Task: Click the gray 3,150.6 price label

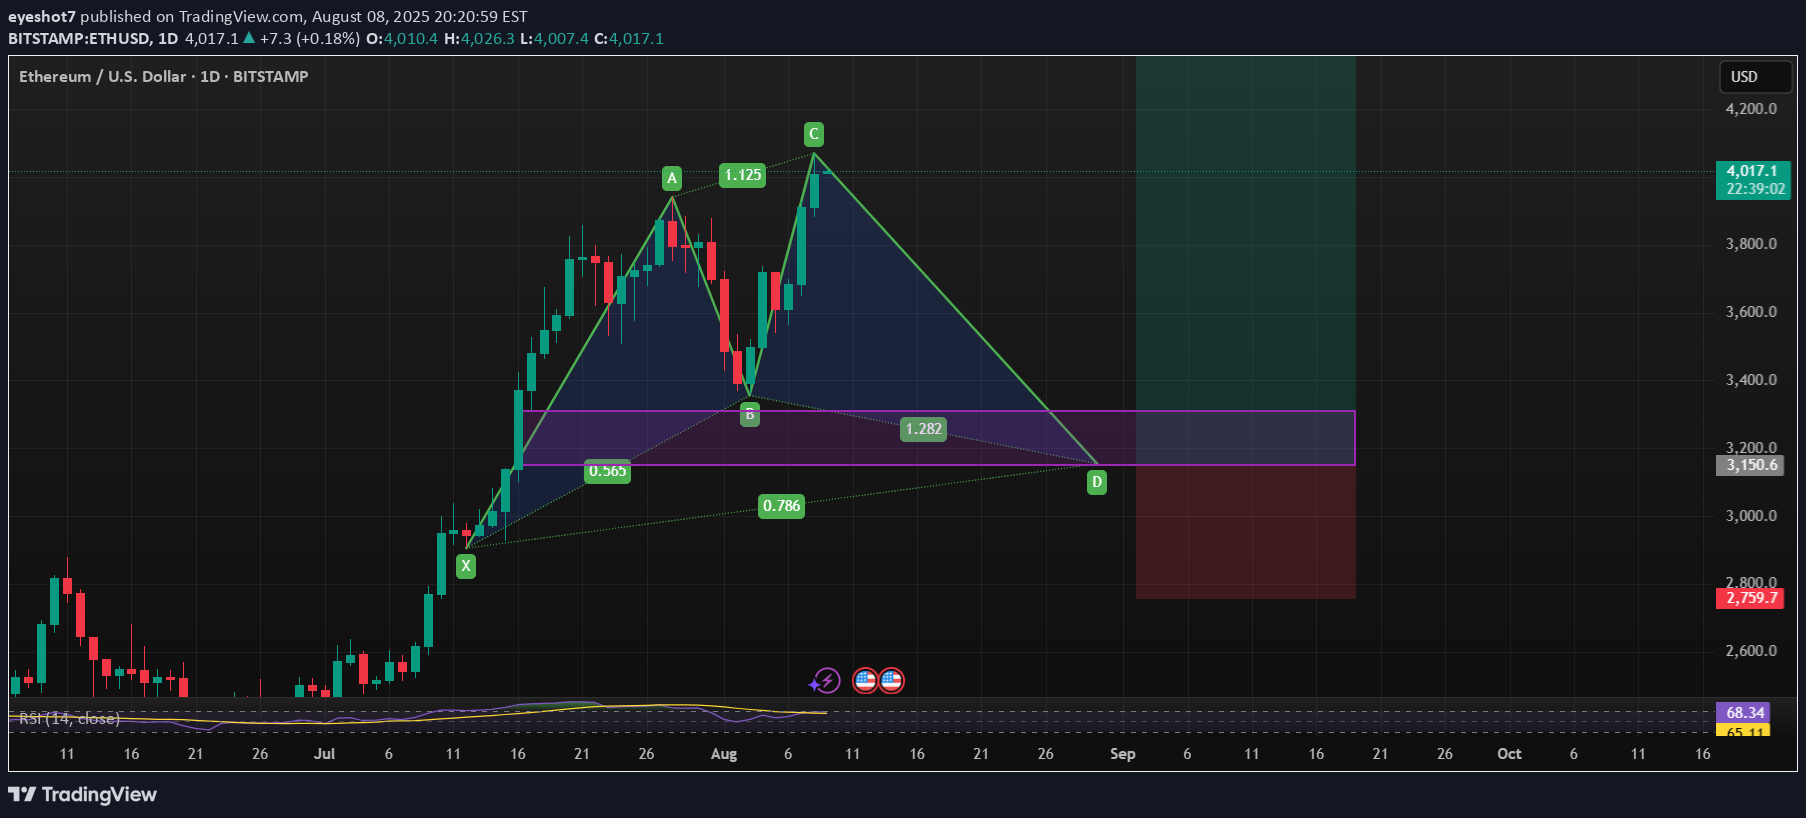Action: click(x=1752, y=465)
